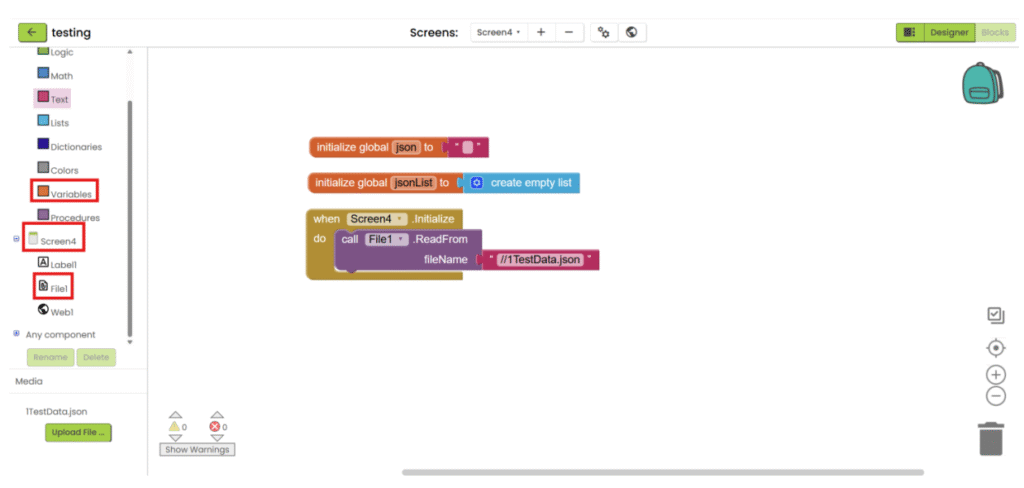Expand the Any component tree node
The image size is (1024, 488).
[x=17, y=334]
